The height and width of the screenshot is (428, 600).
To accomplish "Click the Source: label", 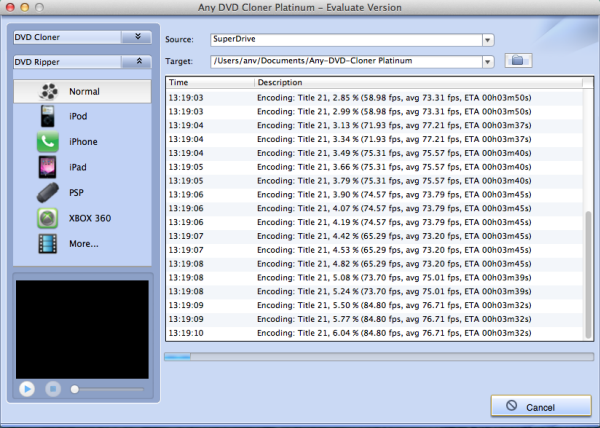I will 179,39.
